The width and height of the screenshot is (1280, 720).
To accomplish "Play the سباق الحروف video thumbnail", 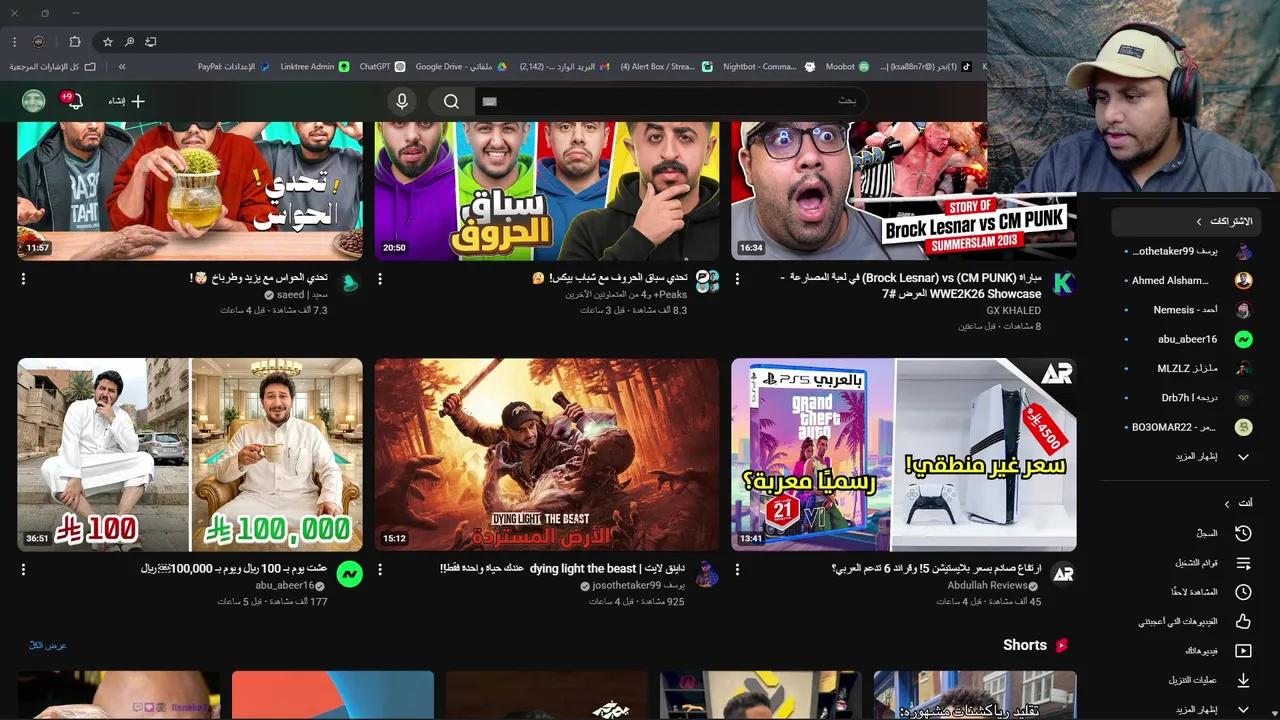I will click(x=547, y=191).
